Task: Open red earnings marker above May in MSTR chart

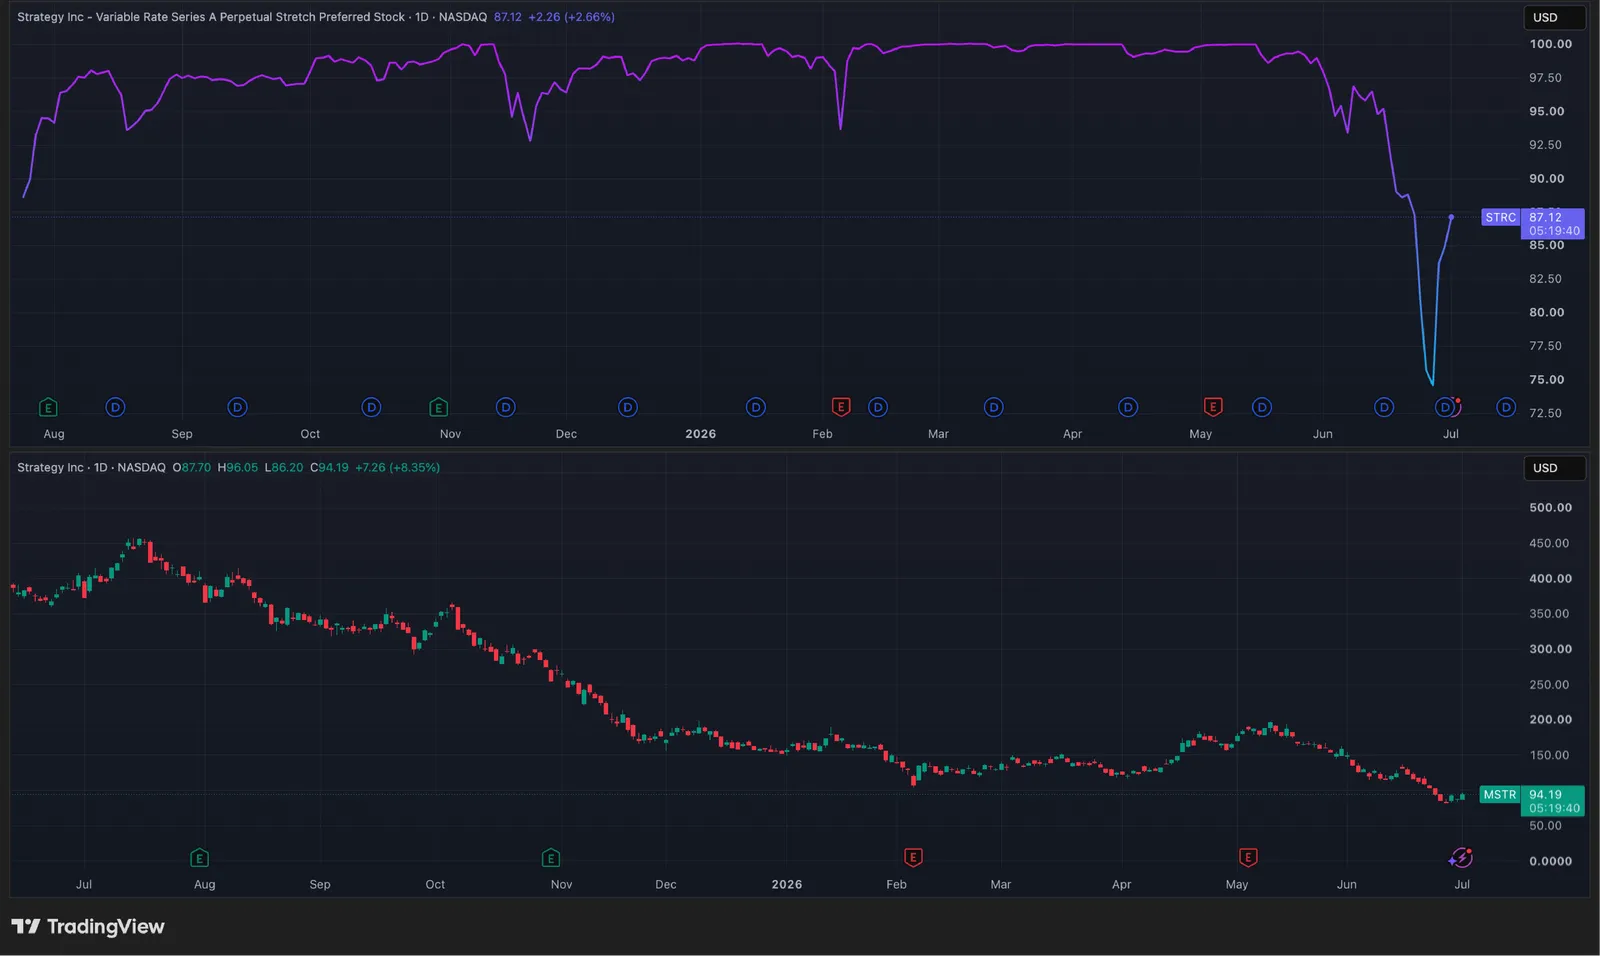Action: tap(1248, 858)
